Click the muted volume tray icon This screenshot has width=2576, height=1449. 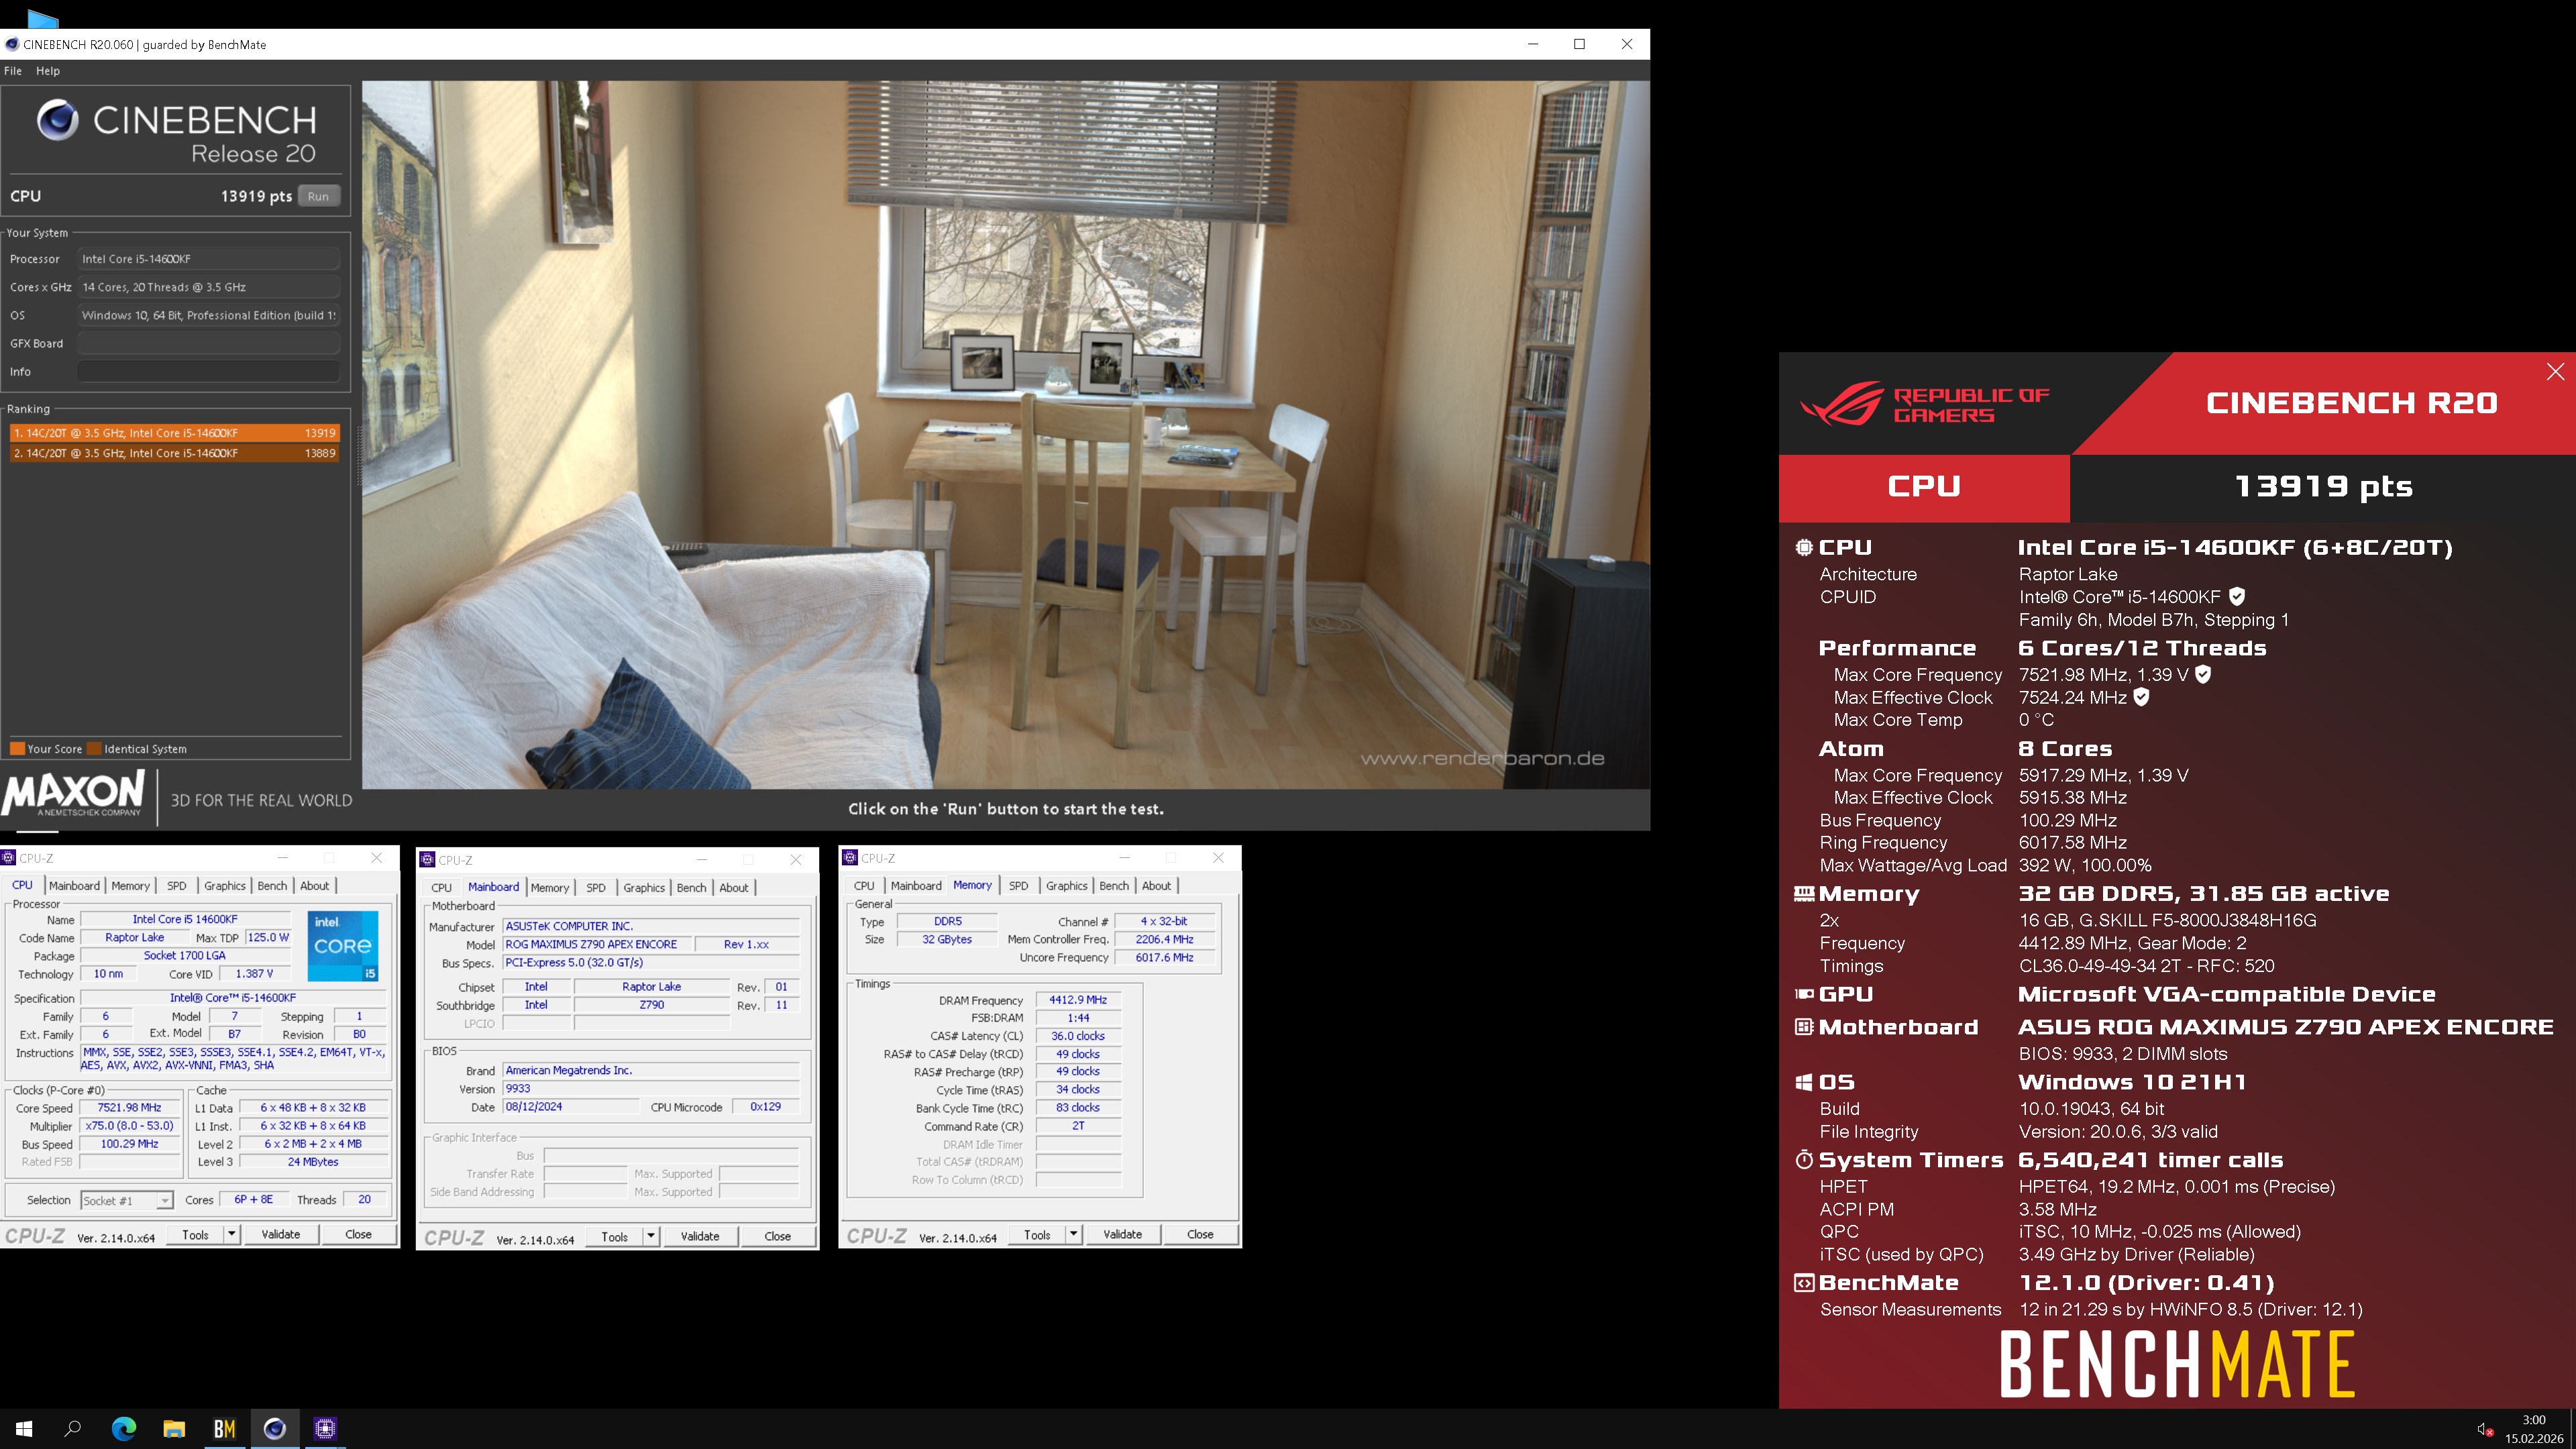(x=2485, y=1429)
